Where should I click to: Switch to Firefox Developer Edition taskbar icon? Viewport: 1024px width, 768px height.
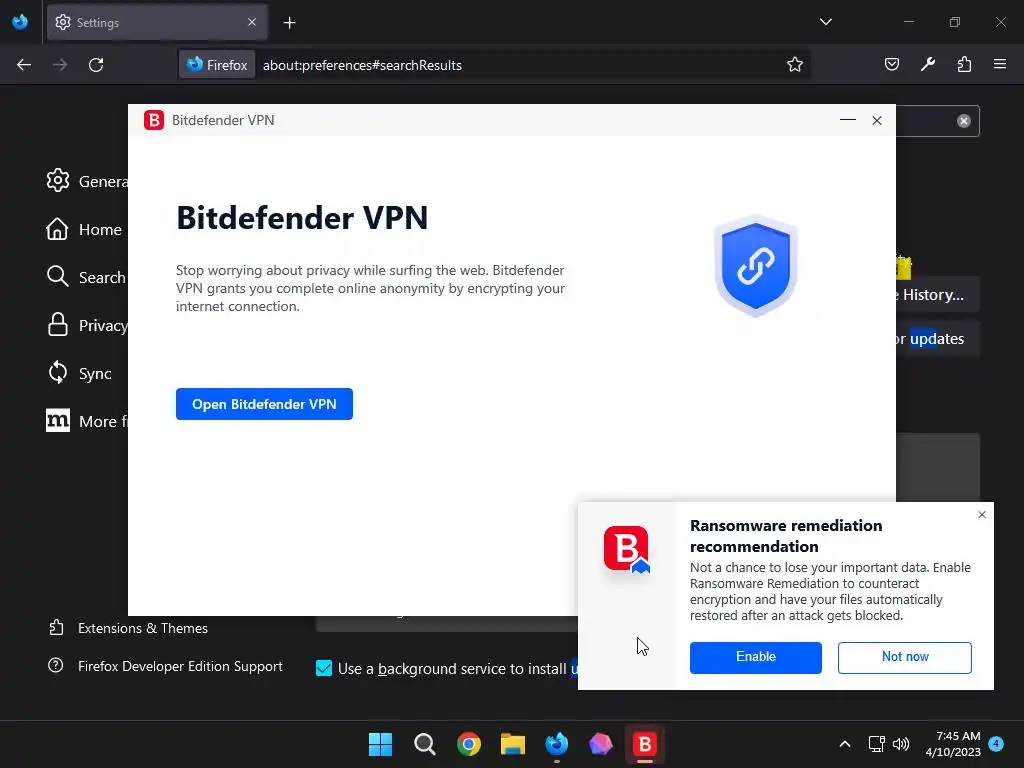556,744
